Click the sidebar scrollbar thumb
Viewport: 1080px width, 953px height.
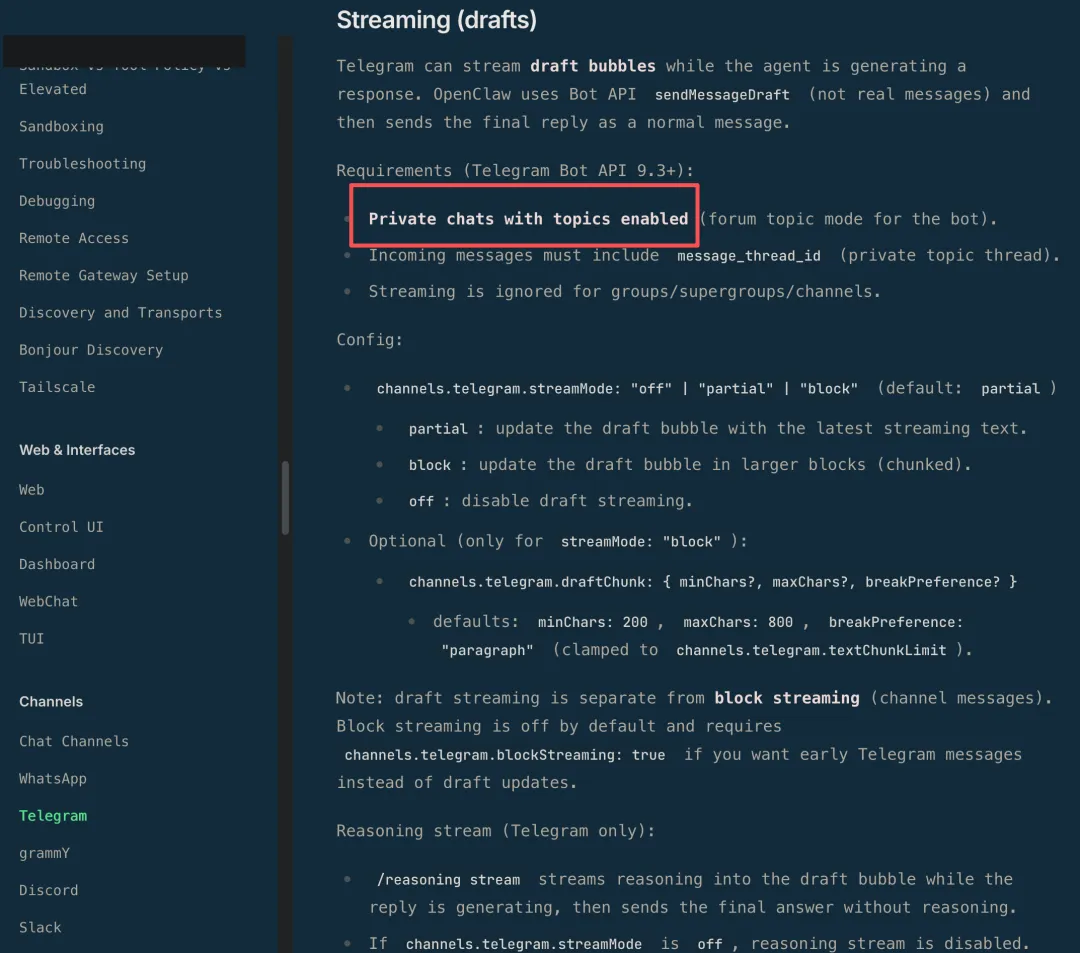click(x=285, y=497)
